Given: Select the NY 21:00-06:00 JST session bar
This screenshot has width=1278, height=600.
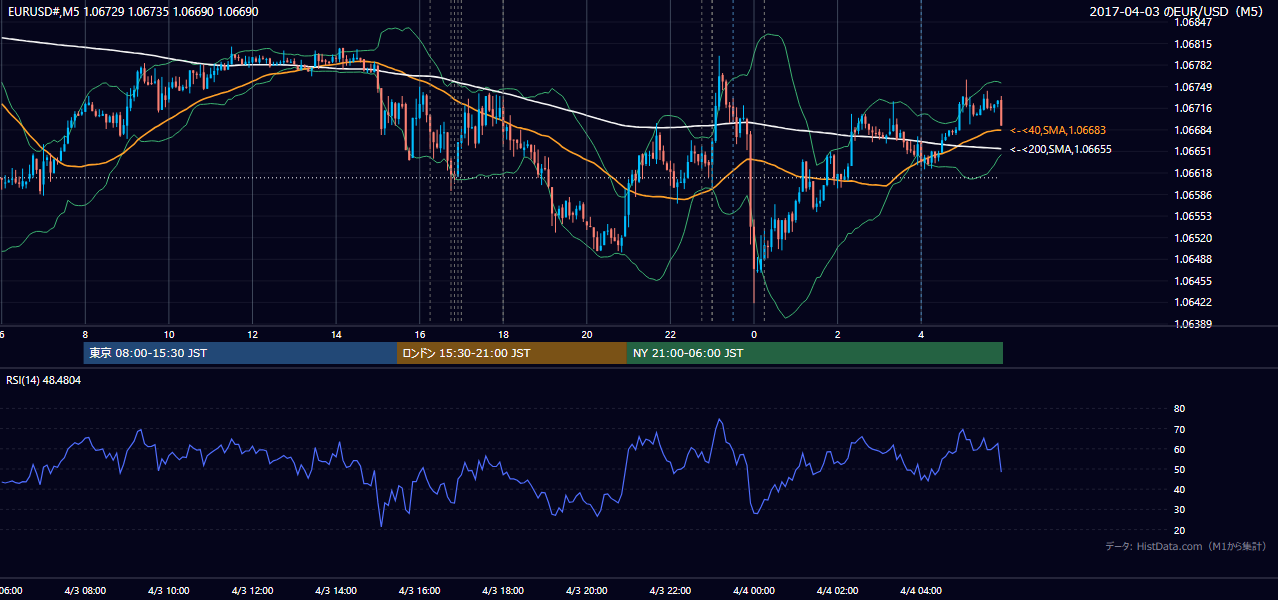Looking at the screenshot, I should [815, 353].
